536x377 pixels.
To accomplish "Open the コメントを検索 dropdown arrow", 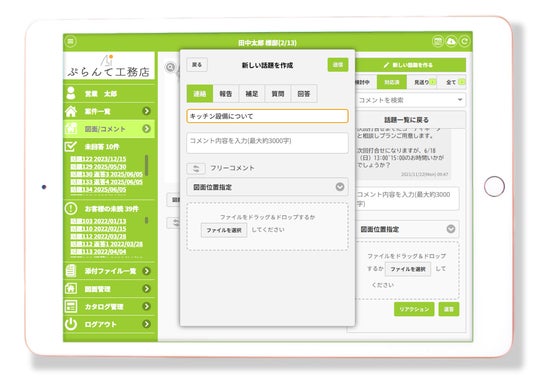I will (x=460, y=100).
